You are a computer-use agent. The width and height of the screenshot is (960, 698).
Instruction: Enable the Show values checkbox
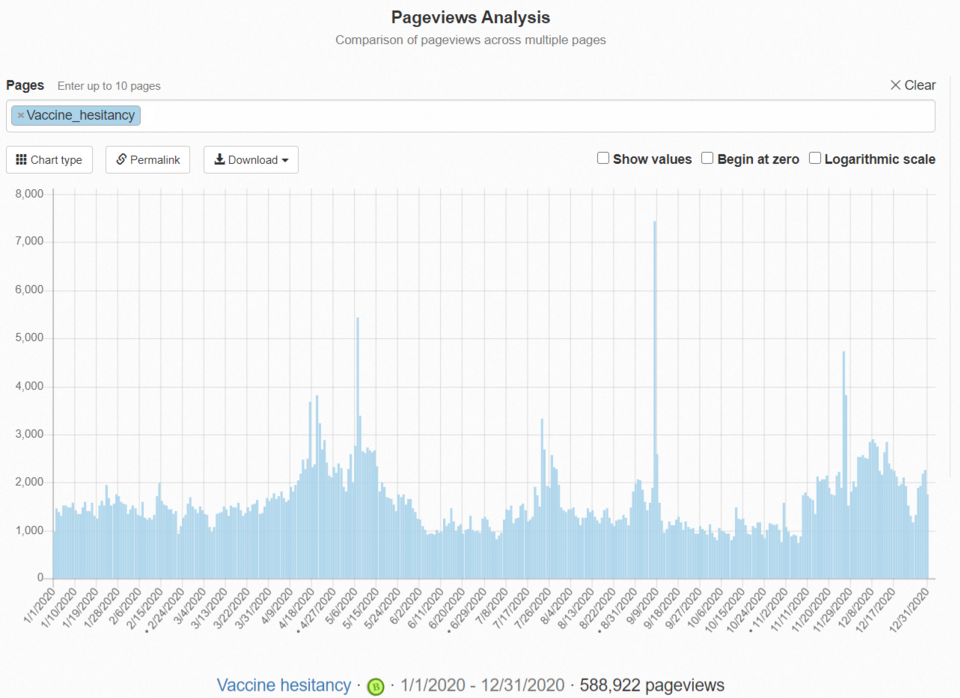click(603, 158)
